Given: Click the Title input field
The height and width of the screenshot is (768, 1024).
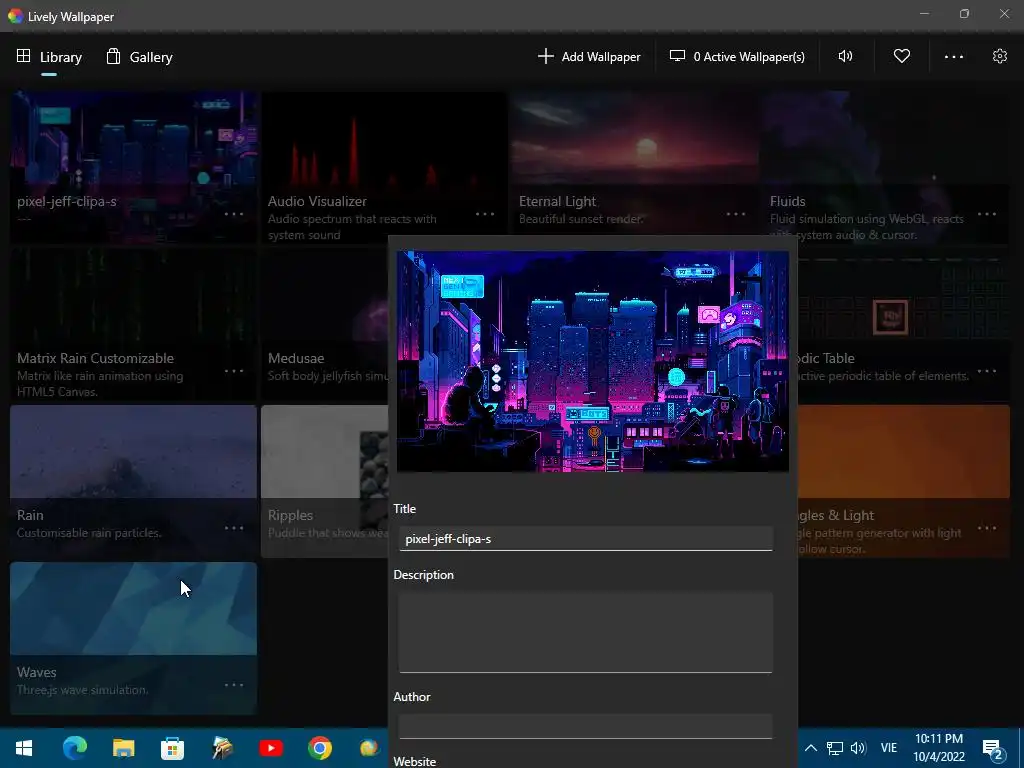Looking at the screenshot, I should pos(586,539).
